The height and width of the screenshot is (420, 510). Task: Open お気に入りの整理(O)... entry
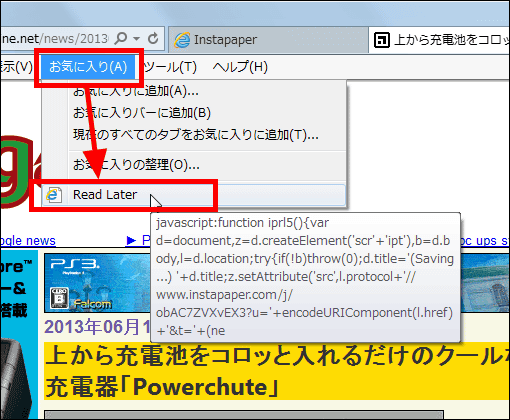click(x=194, y=164)
